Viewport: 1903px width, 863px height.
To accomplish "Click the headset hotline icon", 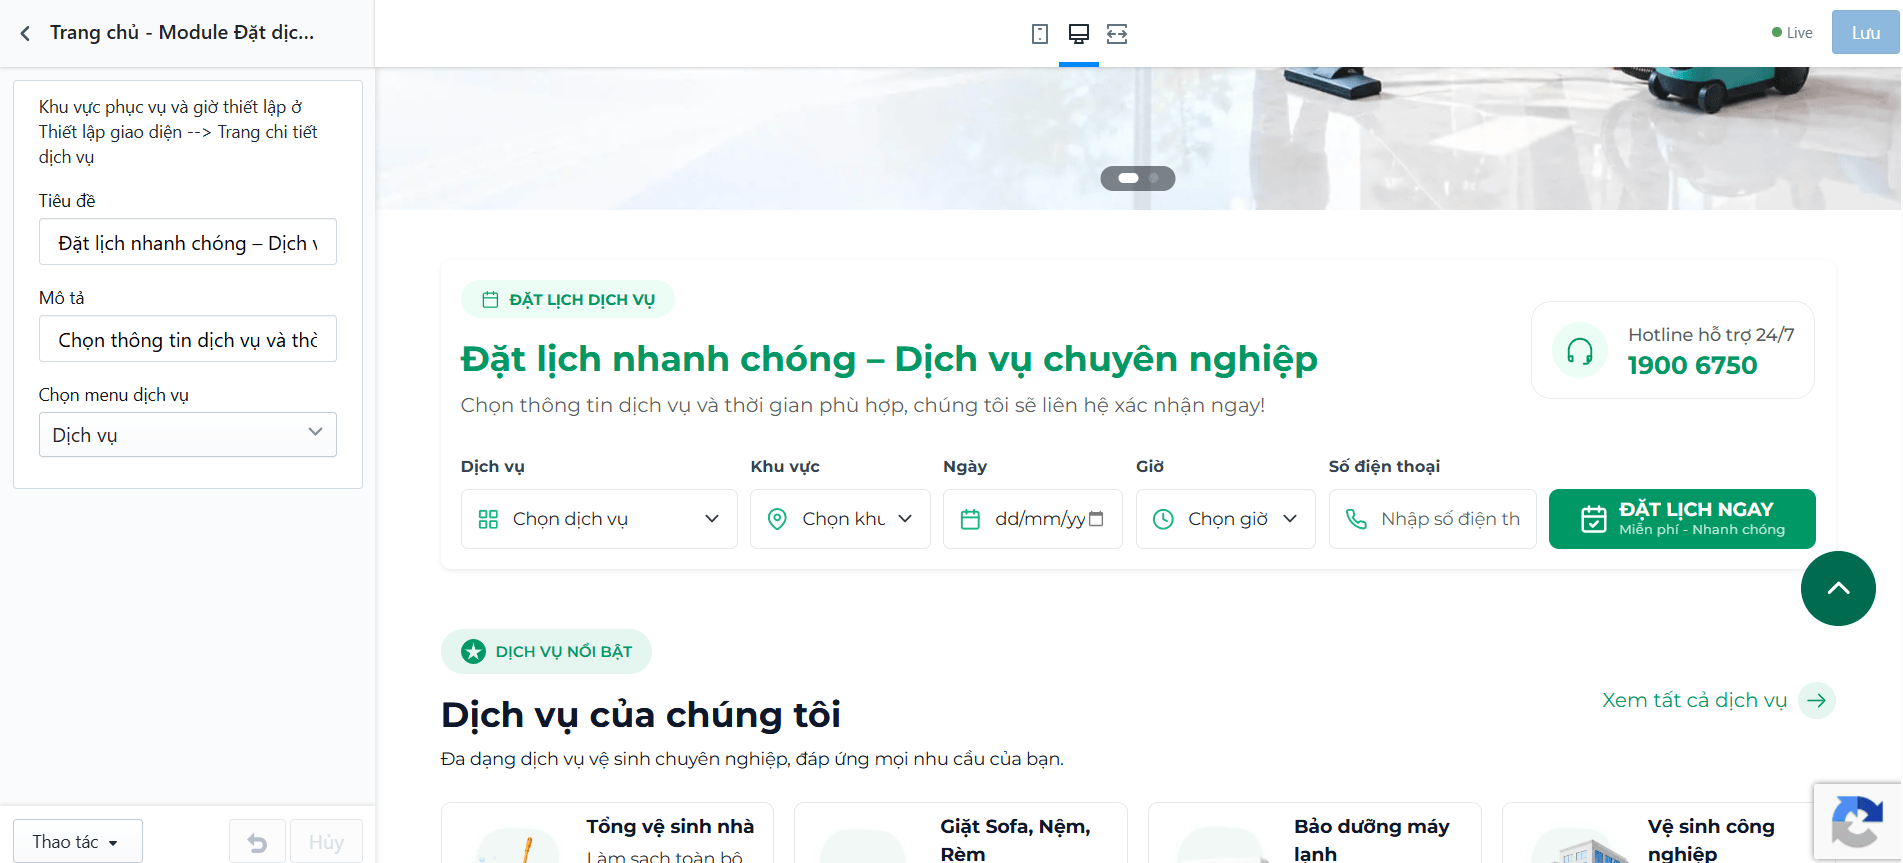I will [1580, 350].
